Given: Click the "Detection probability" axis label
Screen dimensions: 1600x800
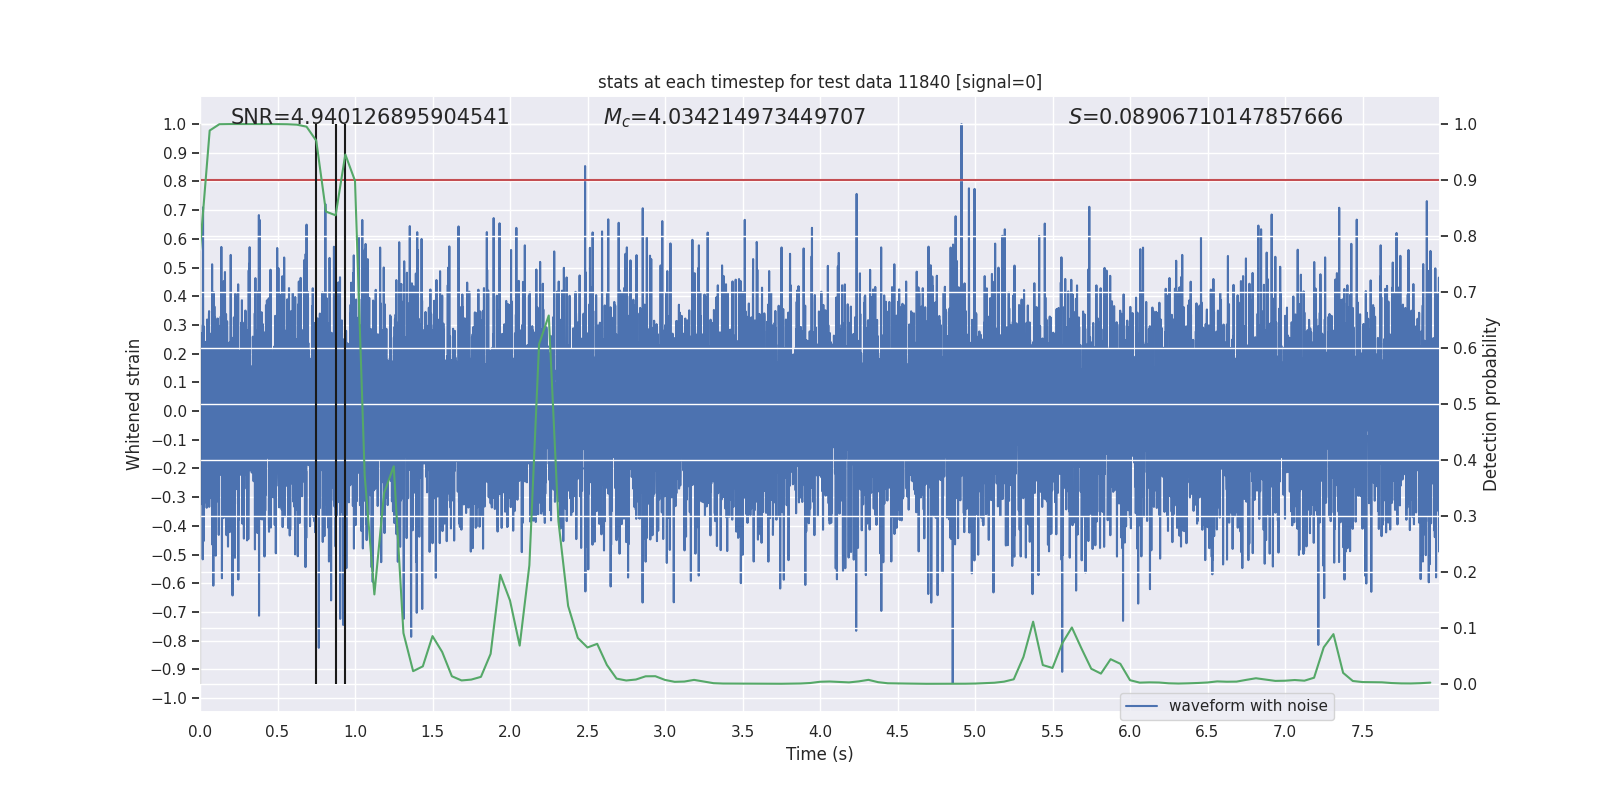Looking at the screenshot, I should point(1491,404).
